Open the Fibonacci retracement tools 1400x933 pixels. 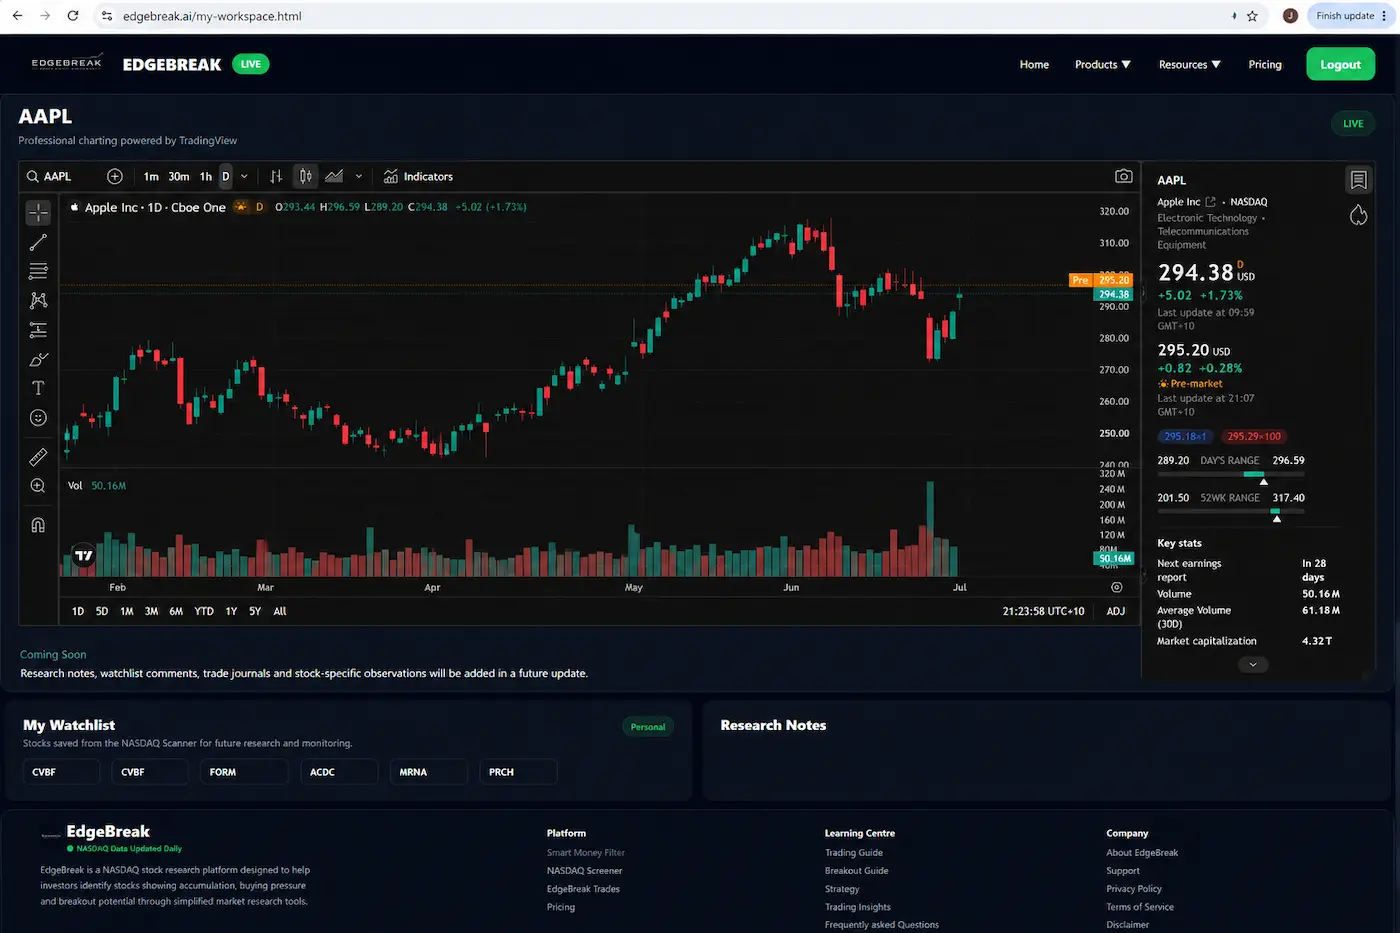[38, 271]
